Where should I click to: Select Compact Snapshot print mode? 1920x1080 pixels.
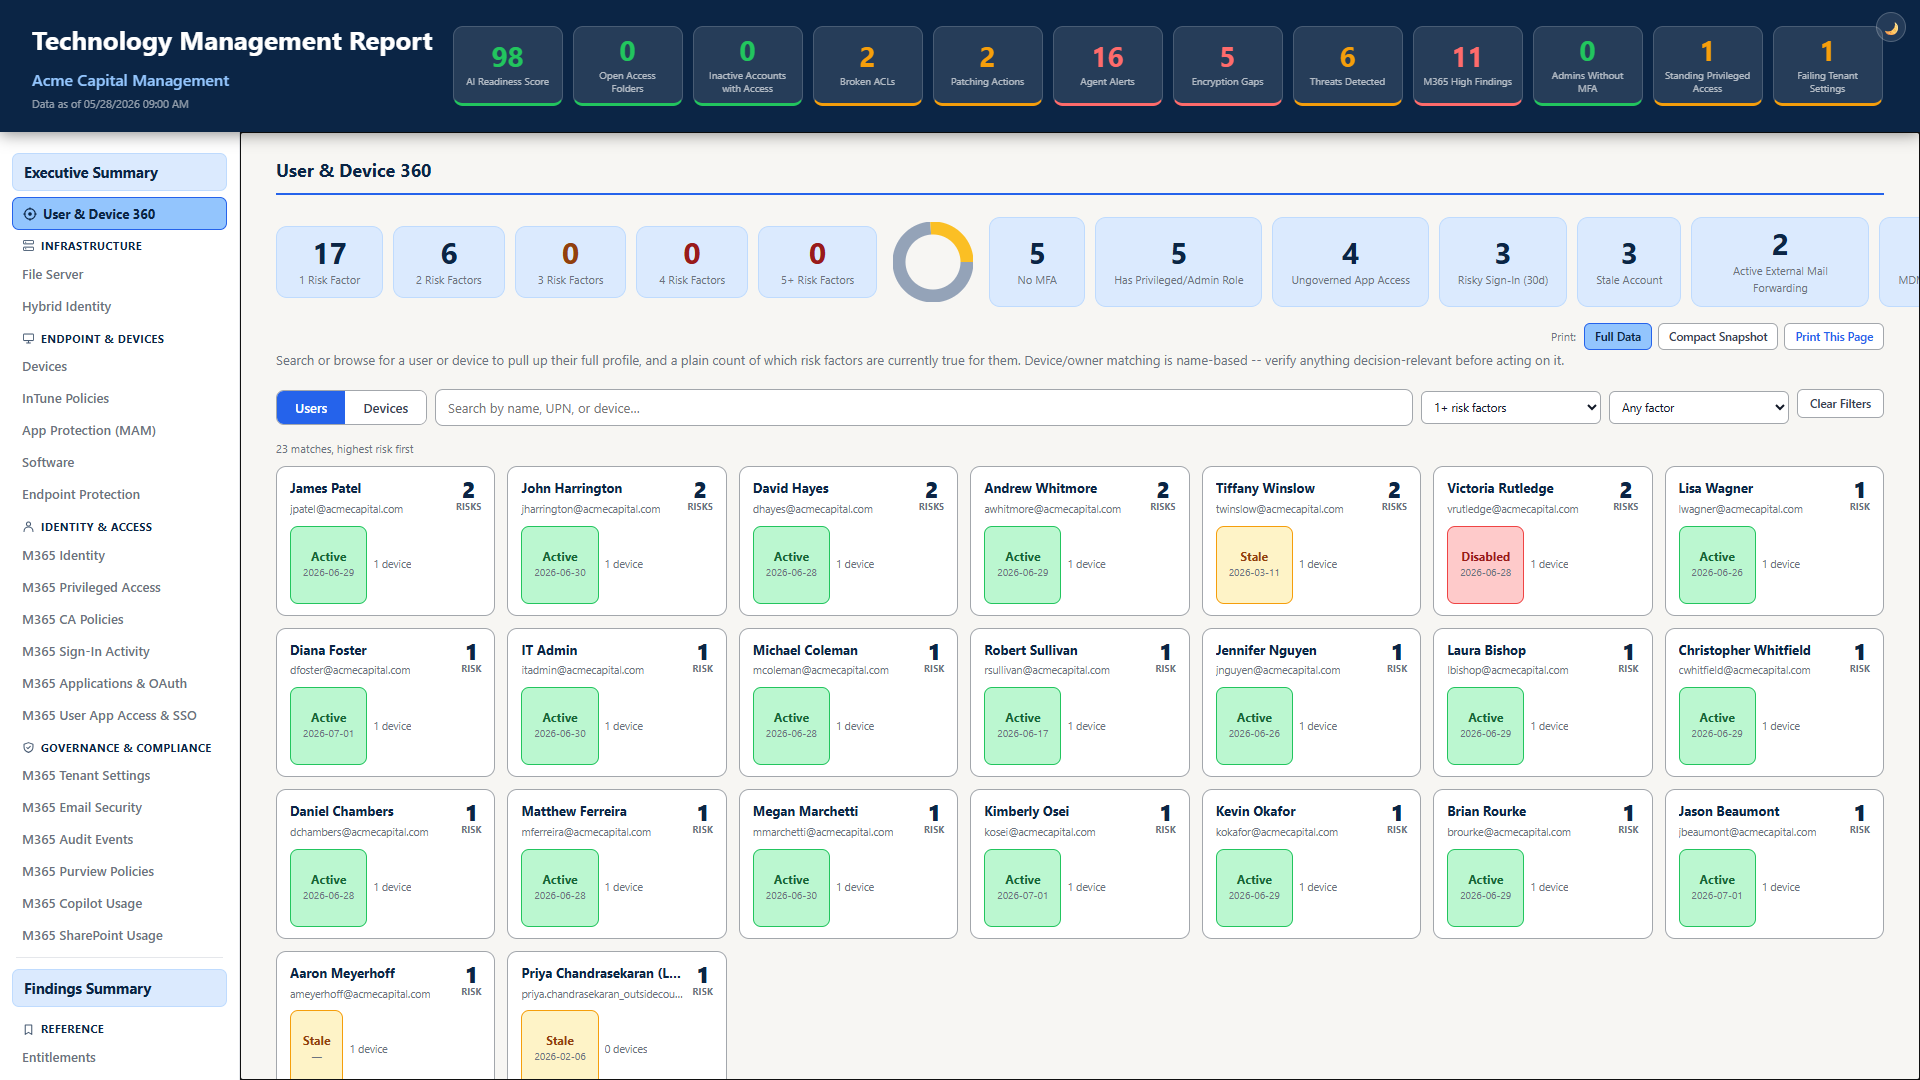(1718, 337)
